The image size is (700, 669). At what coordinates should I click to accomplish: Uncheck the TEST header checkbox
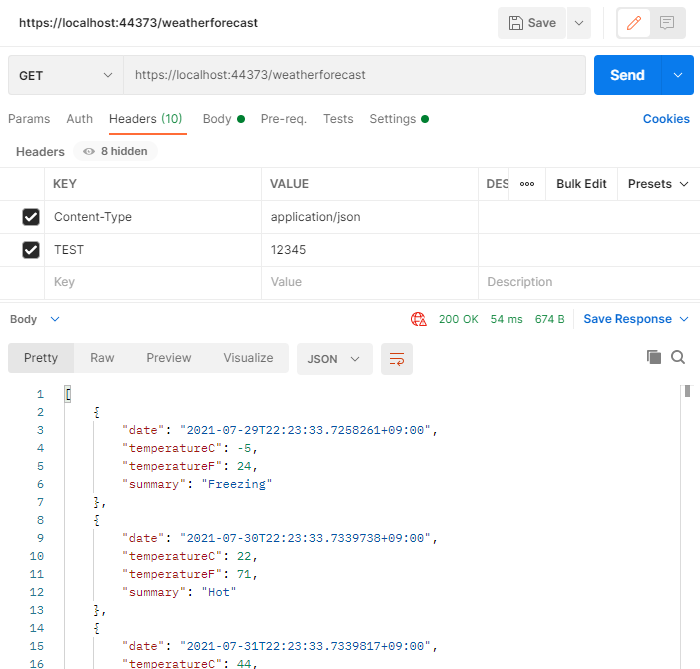31,250
